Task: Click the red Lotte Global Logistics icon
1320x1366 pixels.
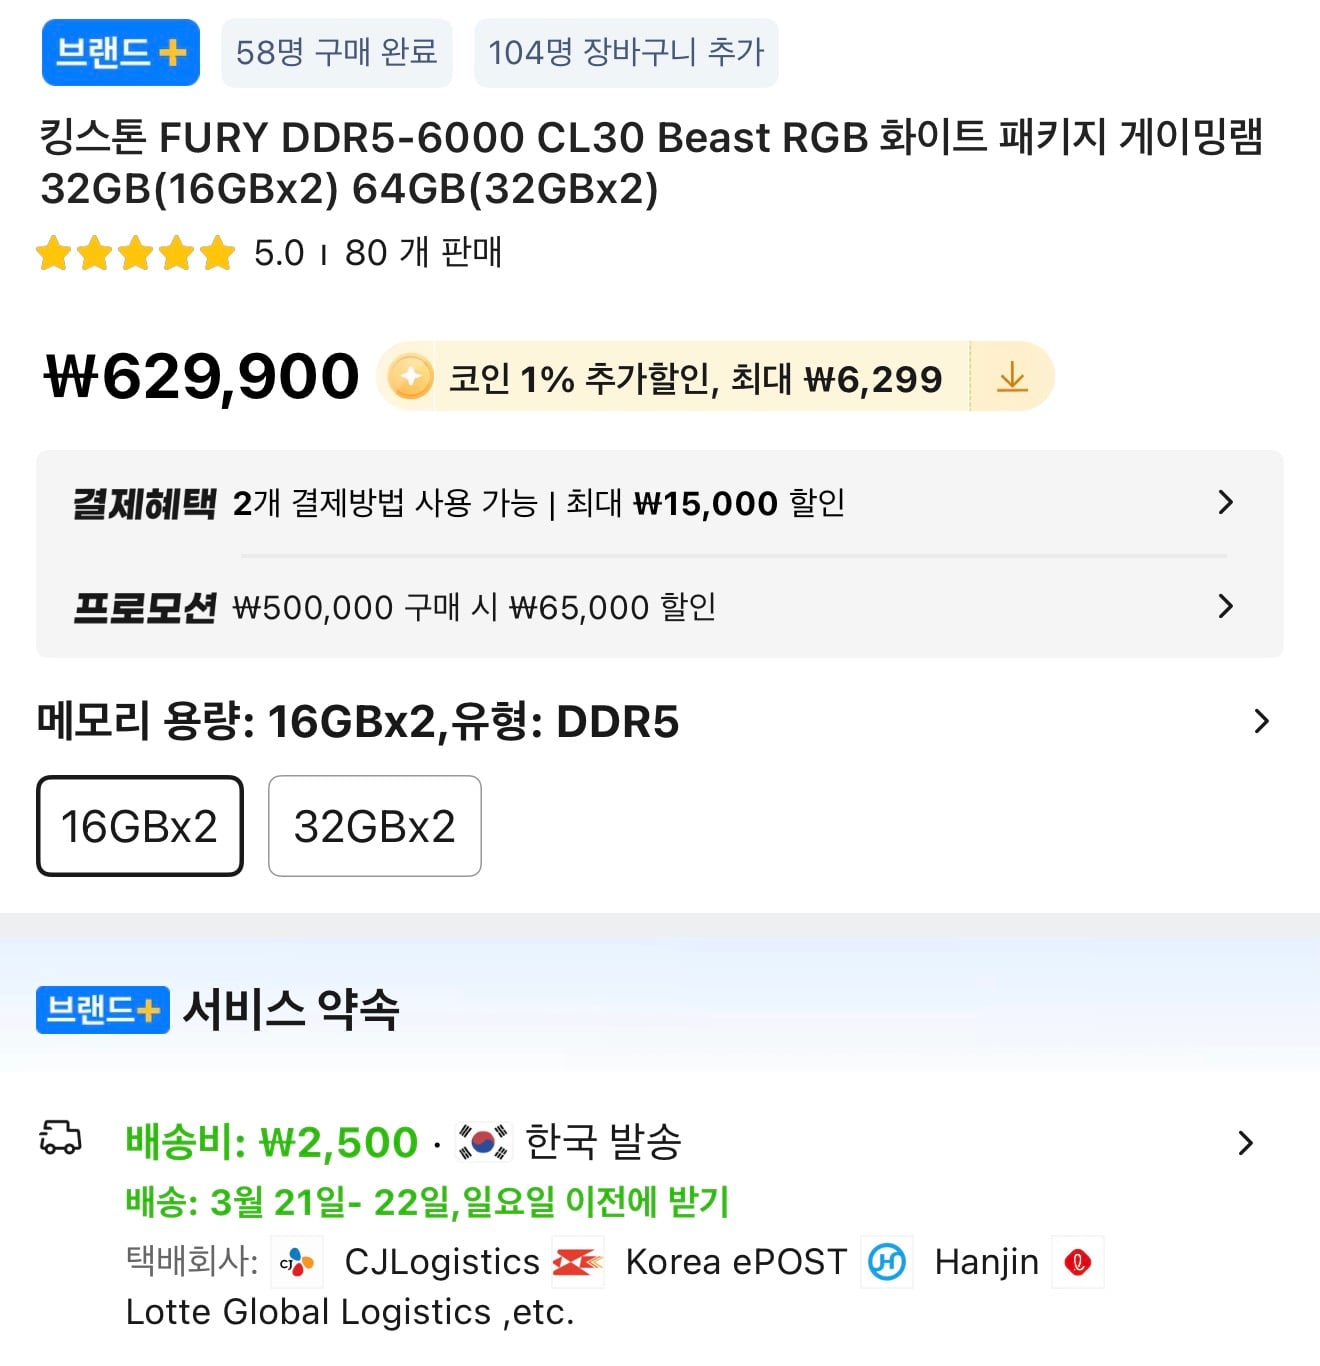Action: [1078, 1262]
